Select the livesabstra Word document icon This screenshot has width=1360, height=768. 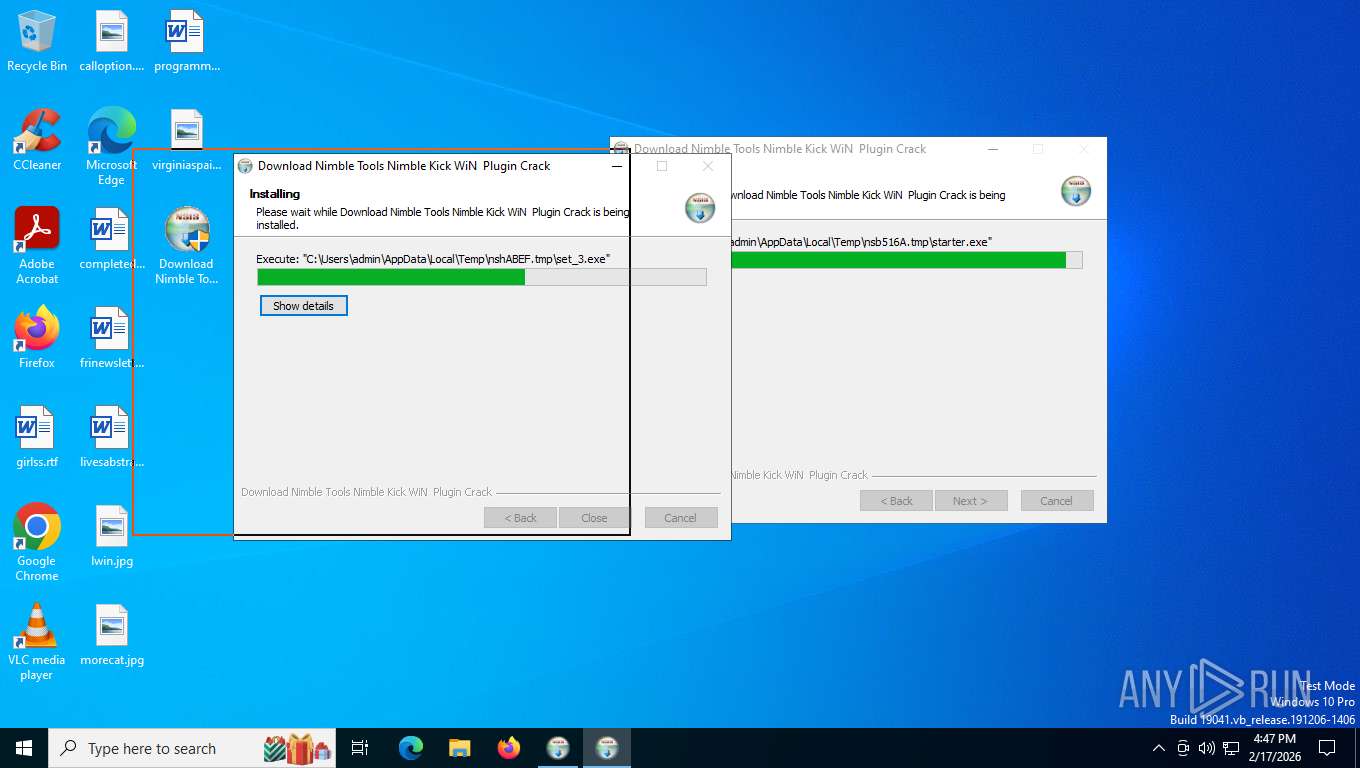pyautogui.click(x=111, y=437)
